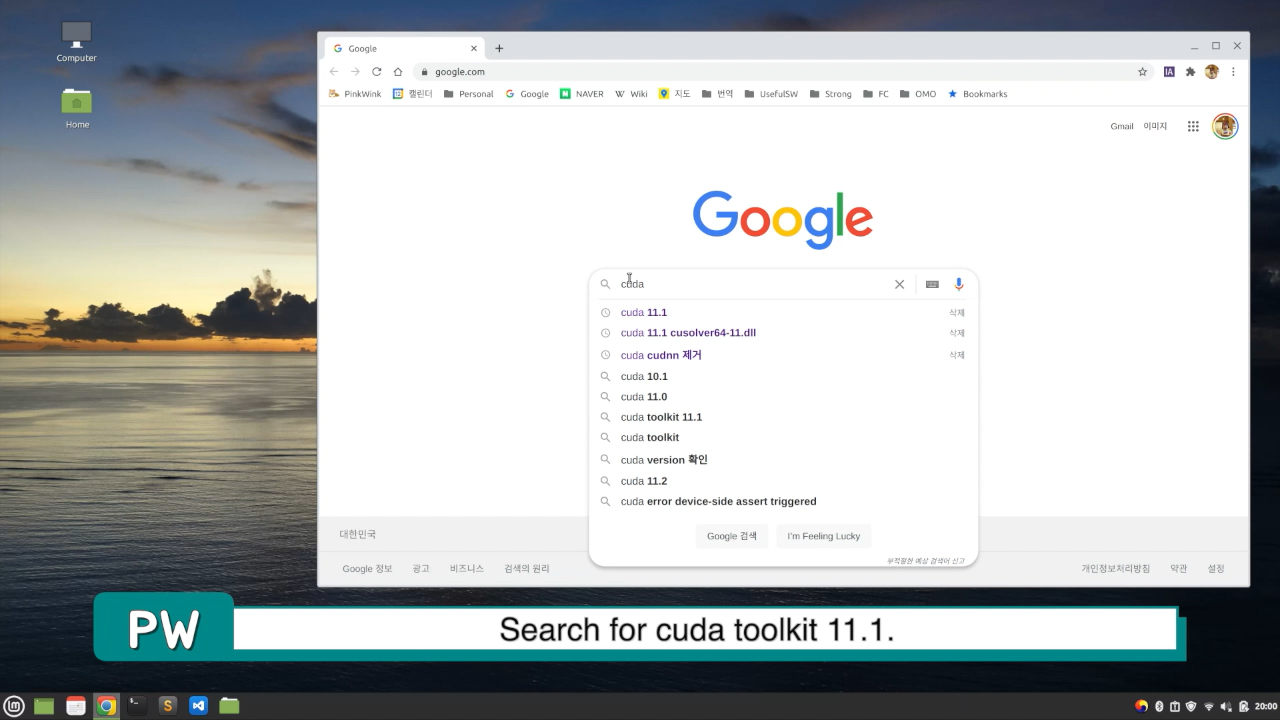Expand the Strong bookmarks folder

click(830, 94)
